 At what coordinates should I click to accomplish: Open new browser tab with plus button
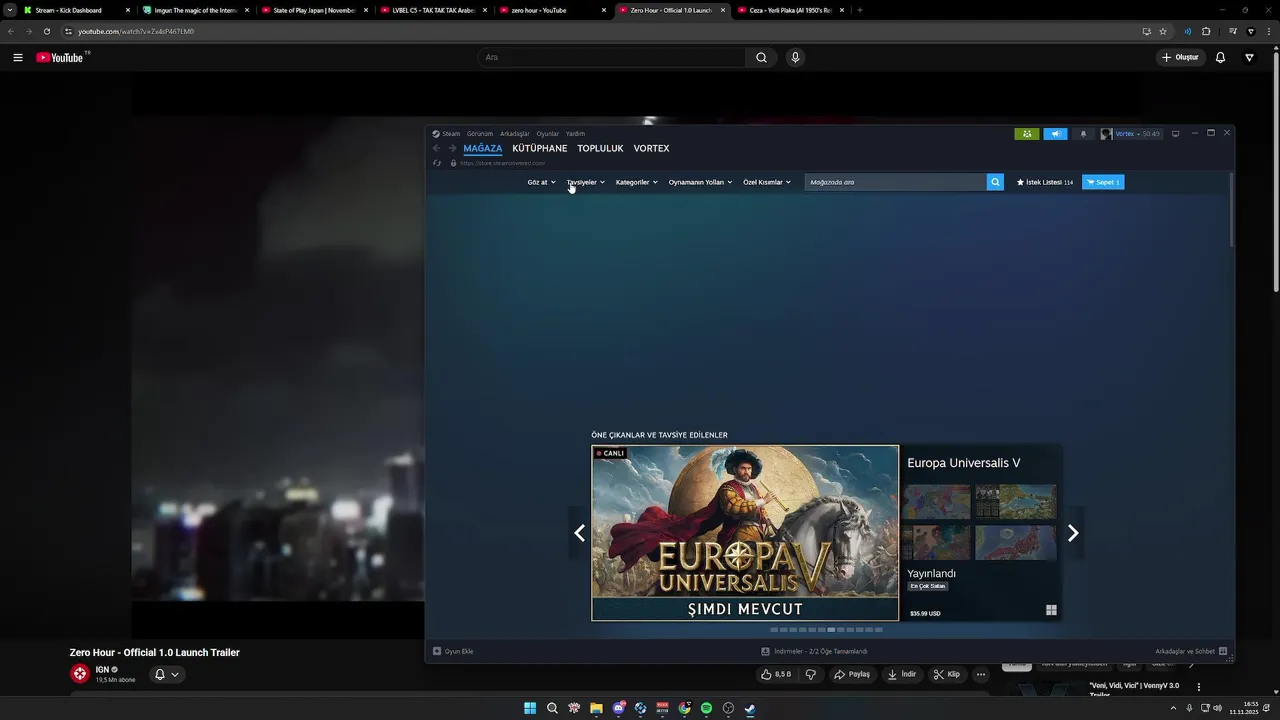tap(860, 10)
